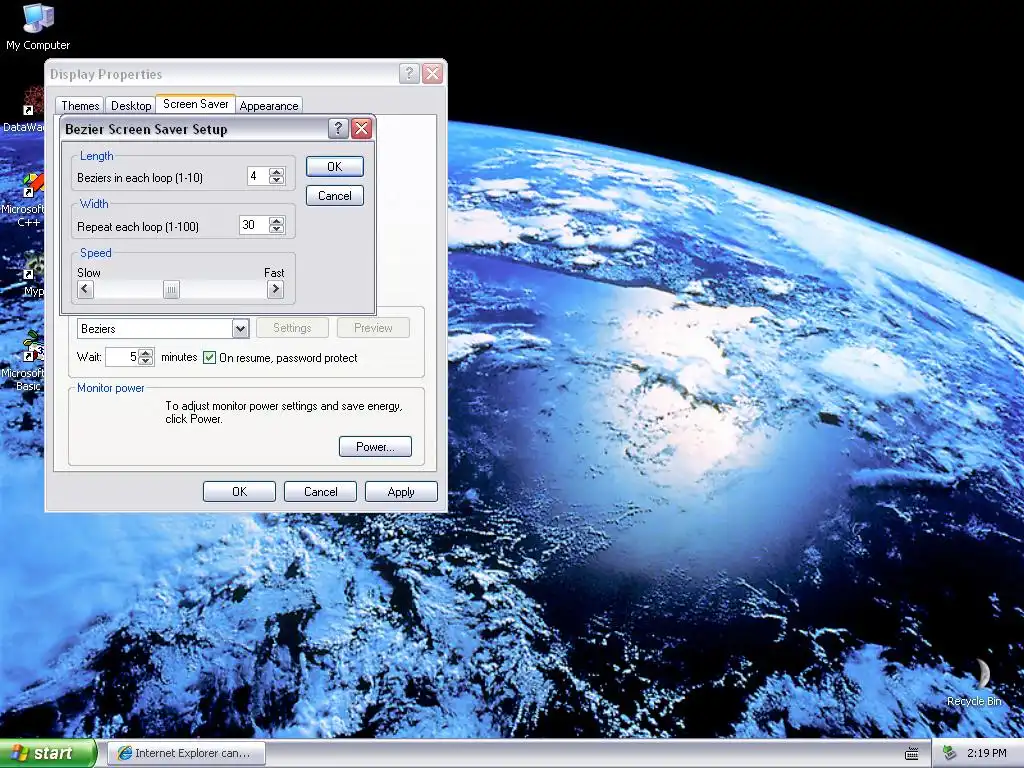Click the Beziers in each loop field

point(258,176)
